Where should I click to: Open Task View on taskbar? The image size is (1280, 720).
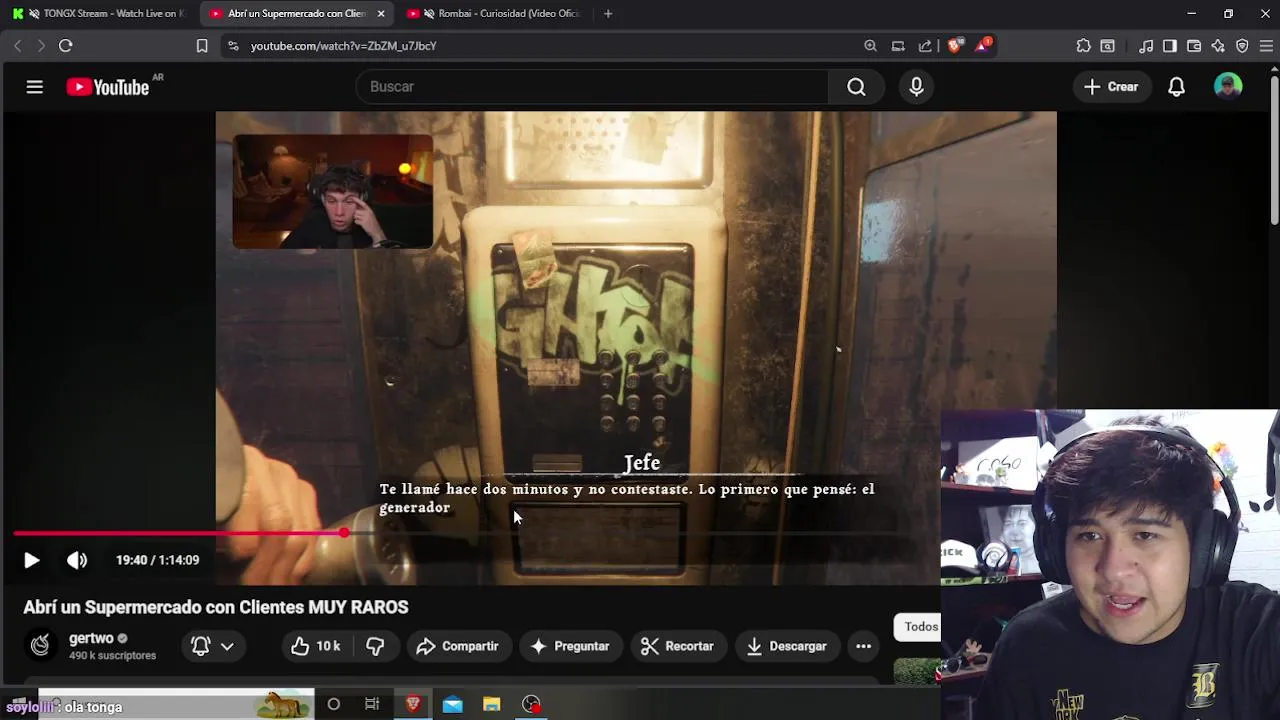pos(372,704)
